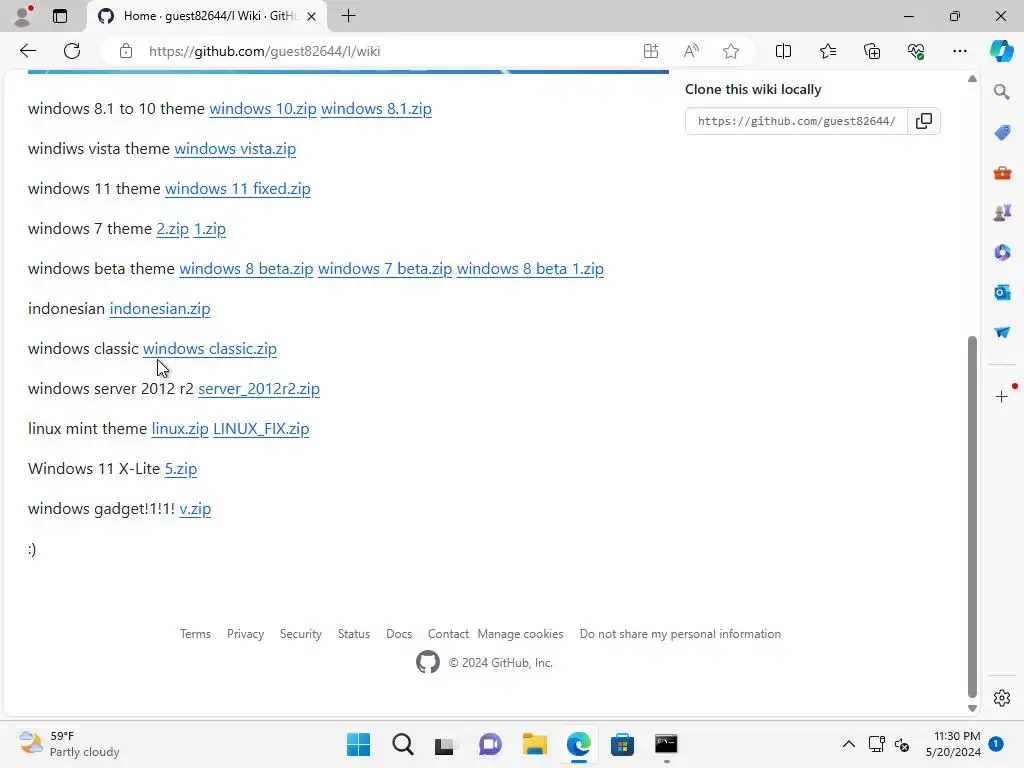Download 2.zip for windows 7 theme
This screenshot has width=1024, height=768.
click(172, 229)
